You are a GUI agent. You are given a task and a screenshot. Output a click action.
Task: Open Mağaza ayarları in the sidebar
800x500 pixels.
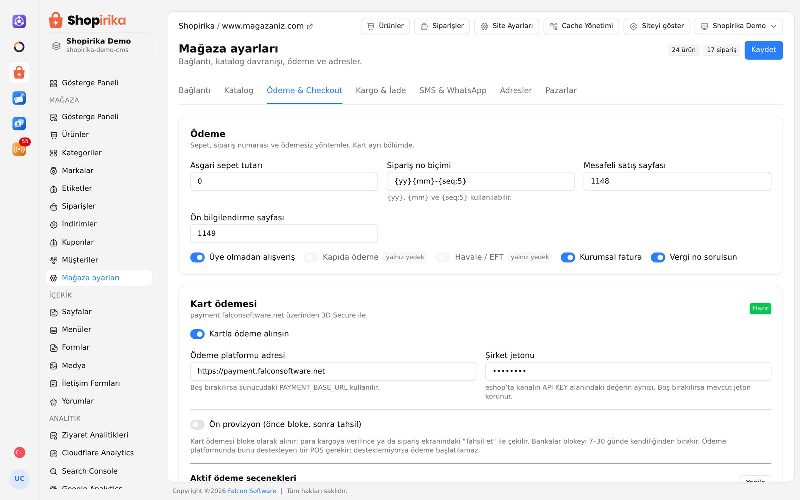click(x=99, y=278)
